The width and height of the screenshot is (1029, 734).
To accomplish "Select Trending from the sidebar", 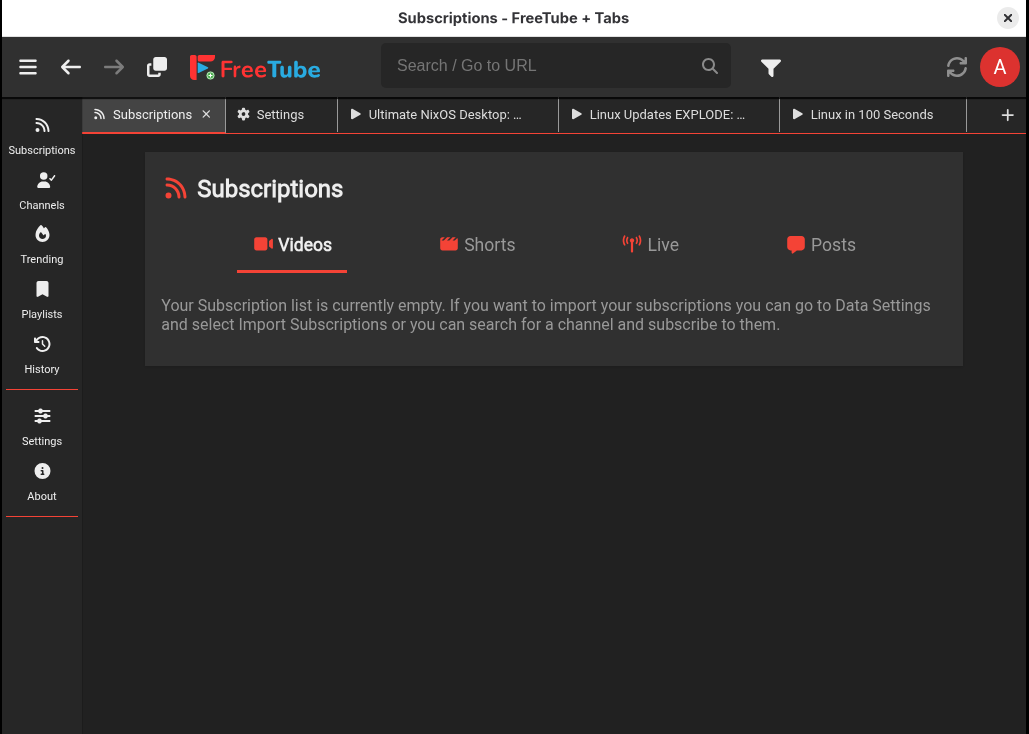I will pos(41,245).
